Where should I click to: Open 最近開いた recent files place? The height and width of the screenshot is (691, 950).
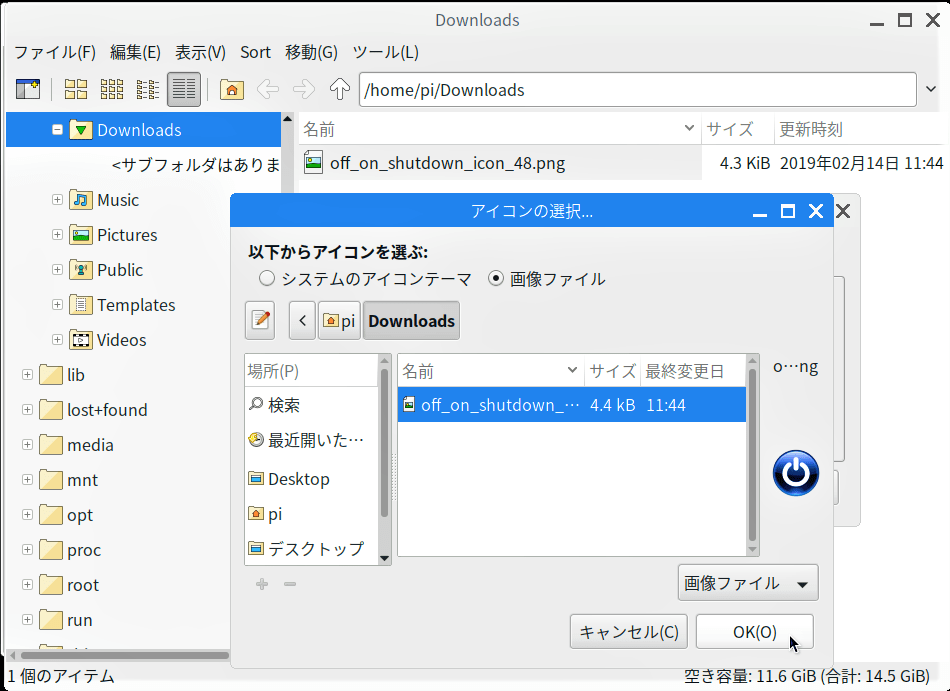tap(311, 440)
